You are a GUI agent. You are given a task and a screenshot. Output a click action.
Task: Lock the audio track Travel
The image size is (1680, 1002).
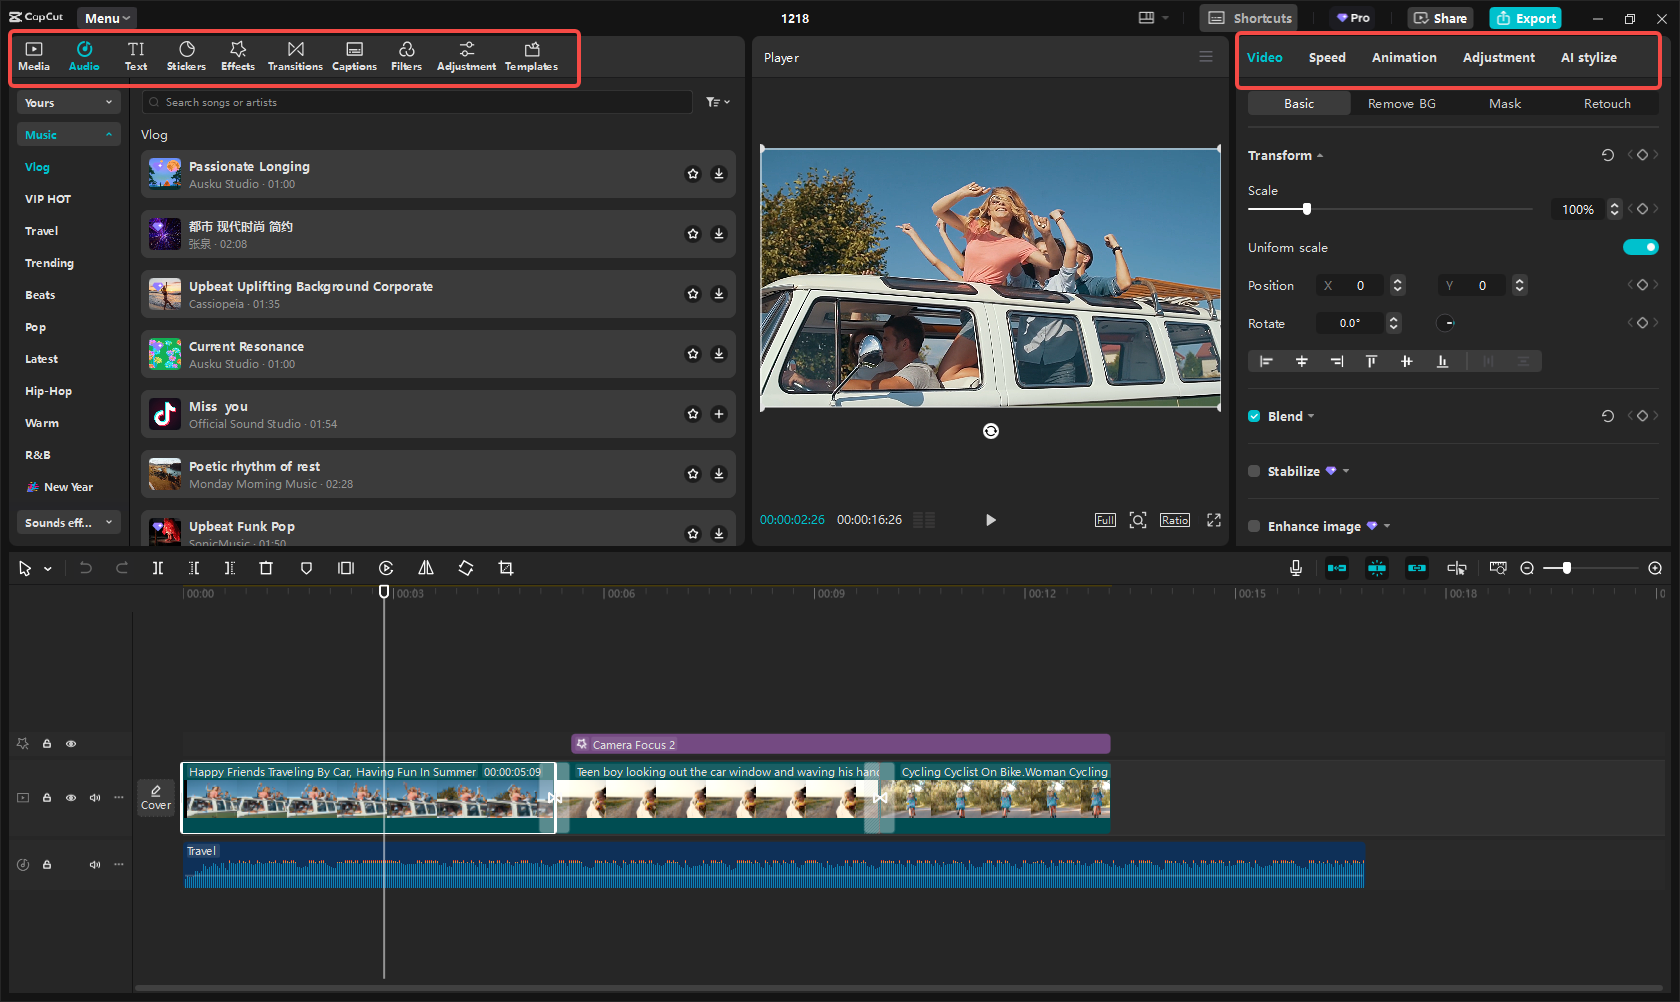coord(47,865)
